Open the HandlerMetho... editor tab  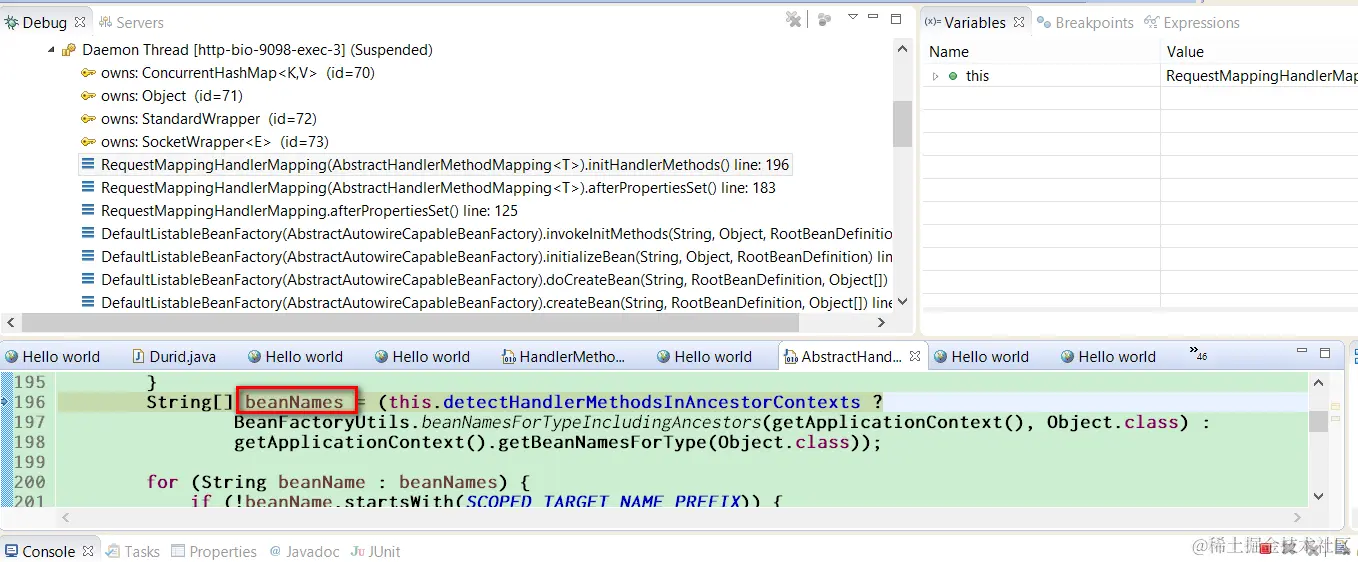(x=563, y=357)
